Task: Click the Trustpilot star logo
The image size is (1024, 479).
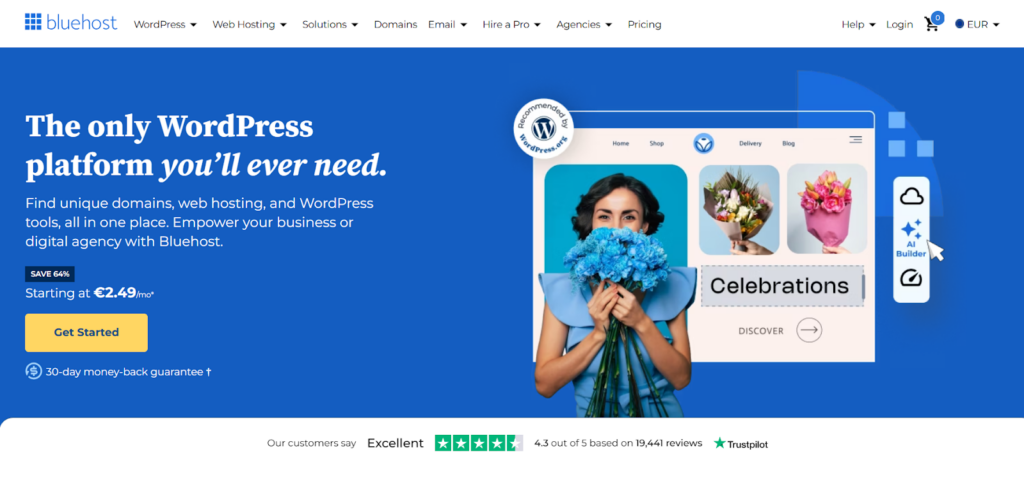Action: pyautogui.click(x=720, y=443)
